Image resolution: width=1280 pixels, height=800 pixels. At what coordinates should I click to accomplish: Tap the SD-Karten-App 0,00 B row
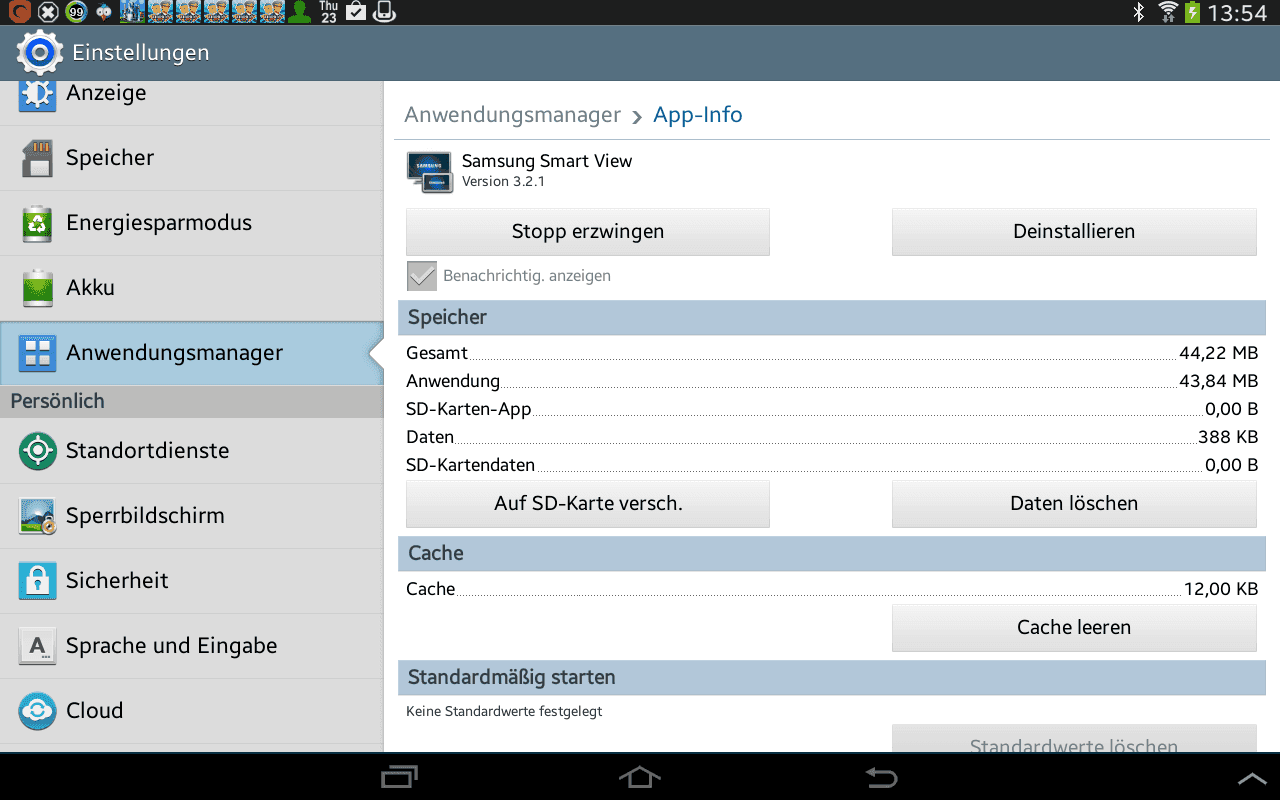(832, 409)
